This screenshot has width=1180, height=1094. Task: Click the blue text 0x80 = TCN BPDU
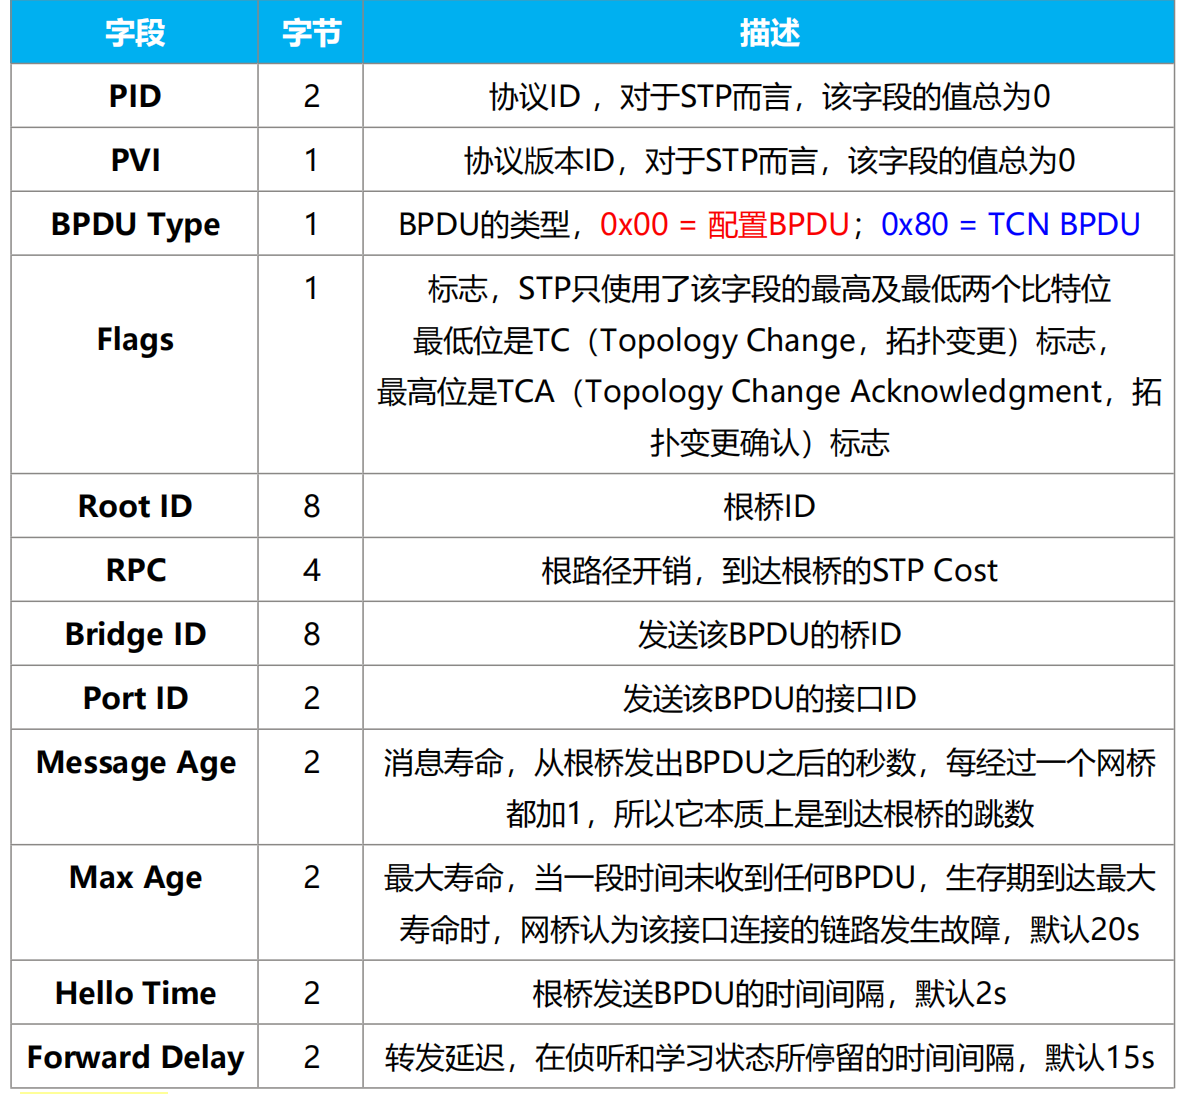[1011, 224]
